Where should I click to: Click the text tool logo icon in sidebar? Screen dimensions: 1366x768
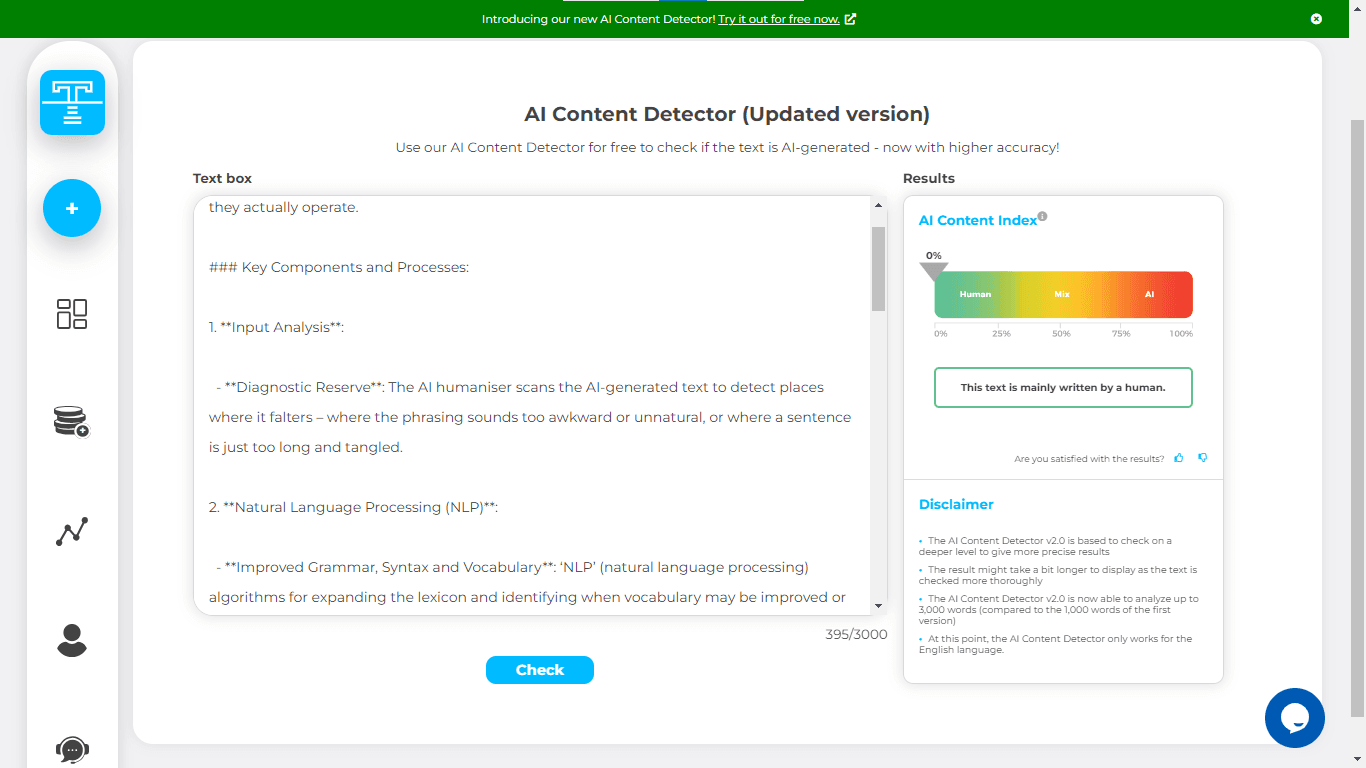click(72, 102)
